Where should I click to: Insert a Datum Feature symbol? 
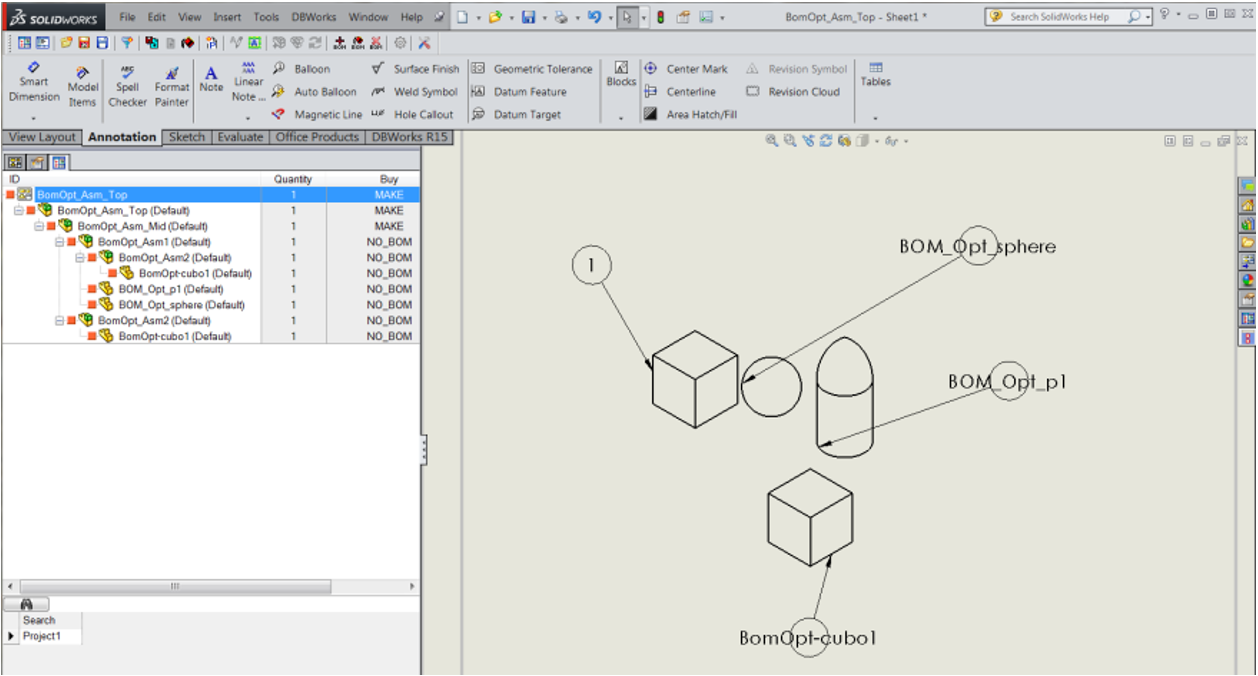[x=519, y=92]
